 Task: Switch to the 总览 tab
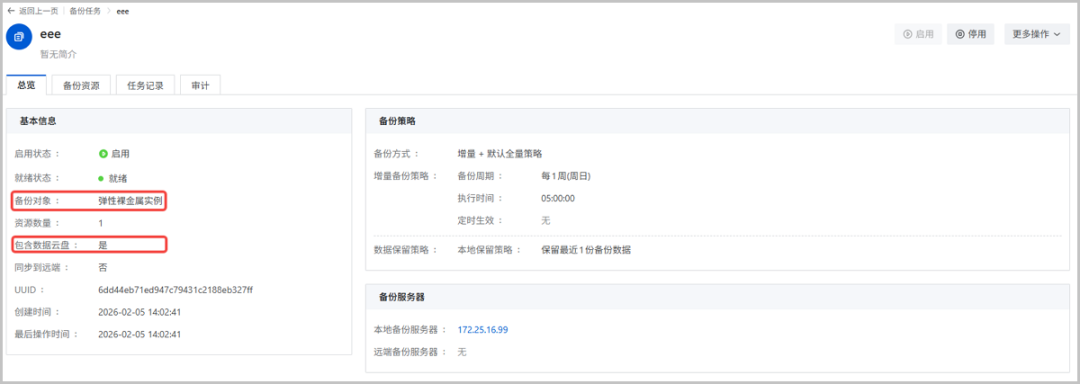tap(26, 85)
